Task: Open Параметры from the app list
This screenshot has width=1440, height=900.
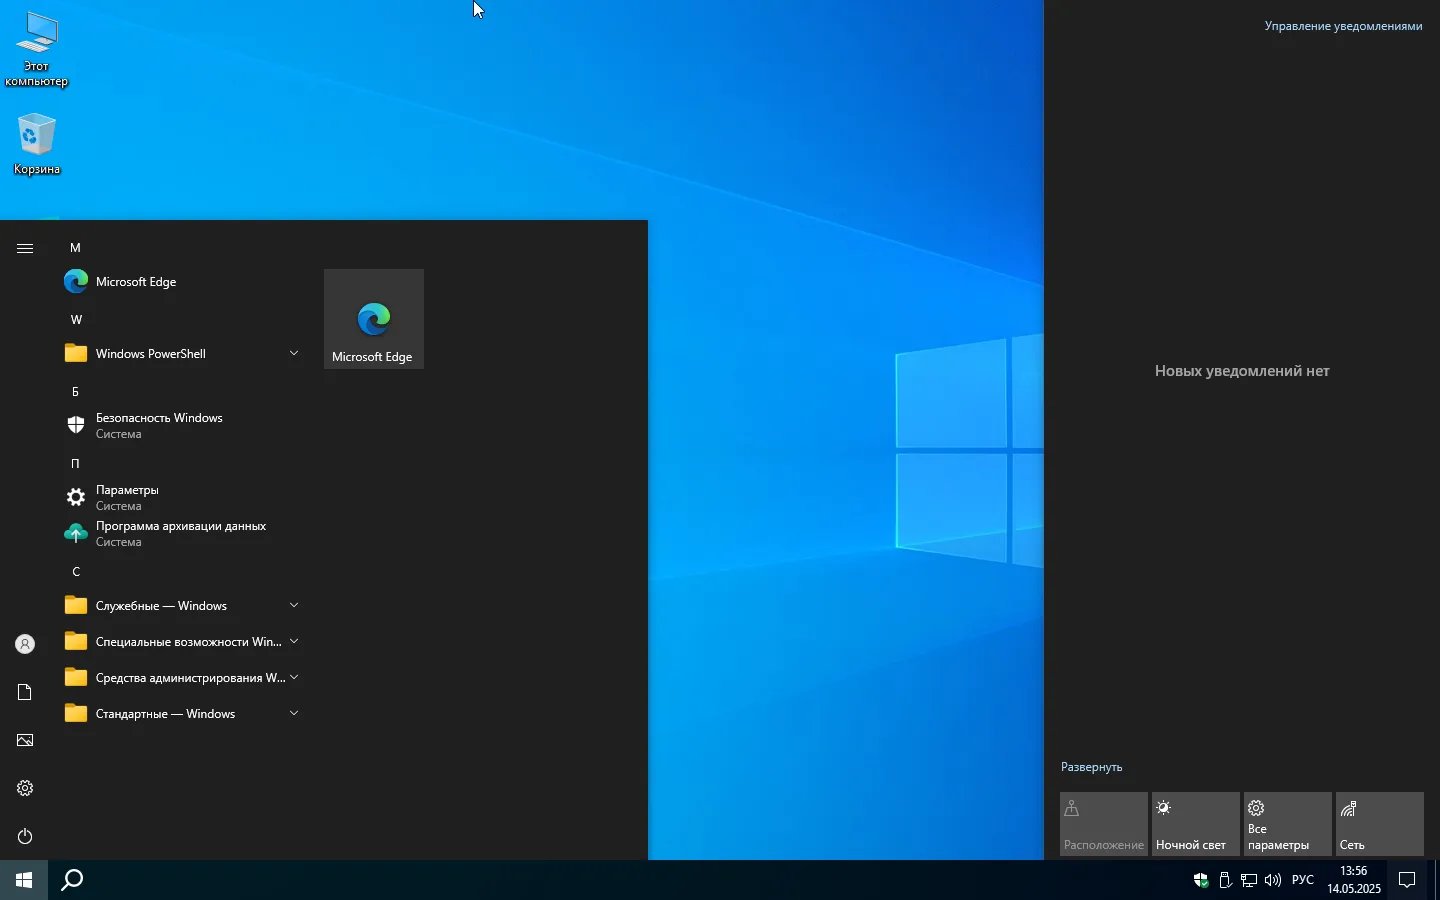Action: [127, 497]
